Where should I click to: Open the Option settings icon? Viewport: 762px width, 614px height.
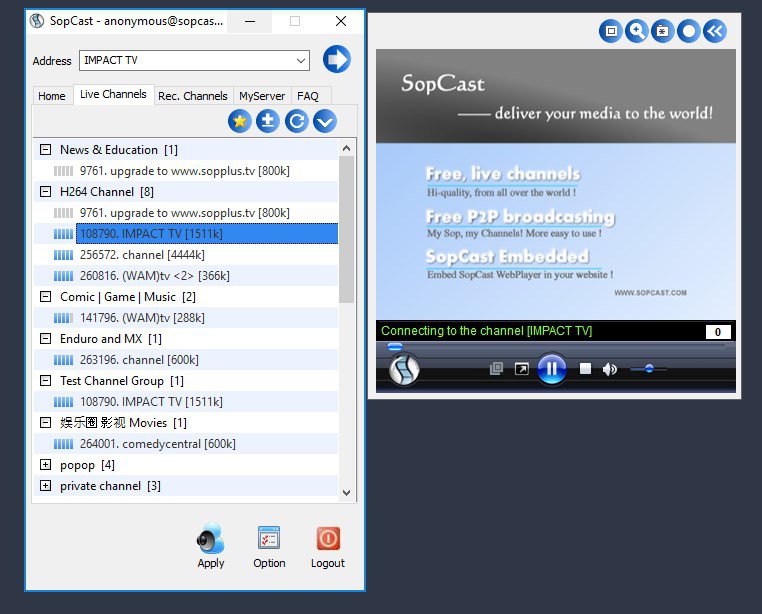269,540
